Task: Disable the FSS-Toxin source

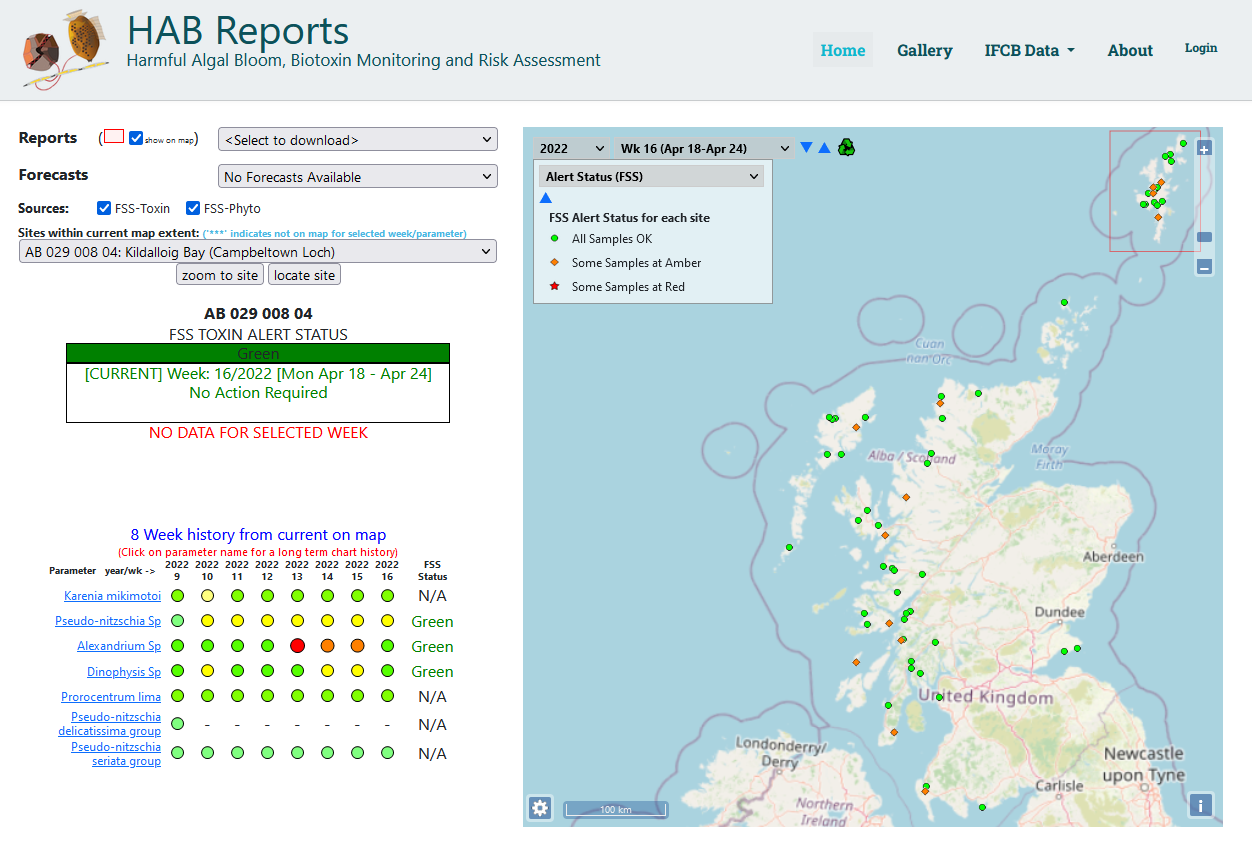Action: [103, 208]
